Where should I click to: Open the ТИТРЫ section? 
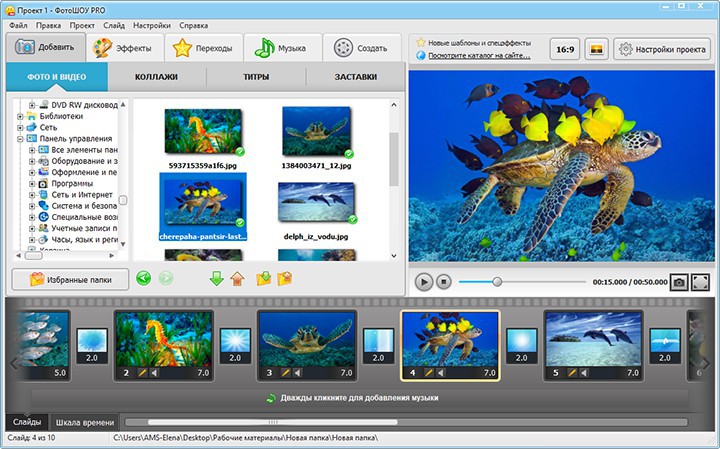point(256,77)
